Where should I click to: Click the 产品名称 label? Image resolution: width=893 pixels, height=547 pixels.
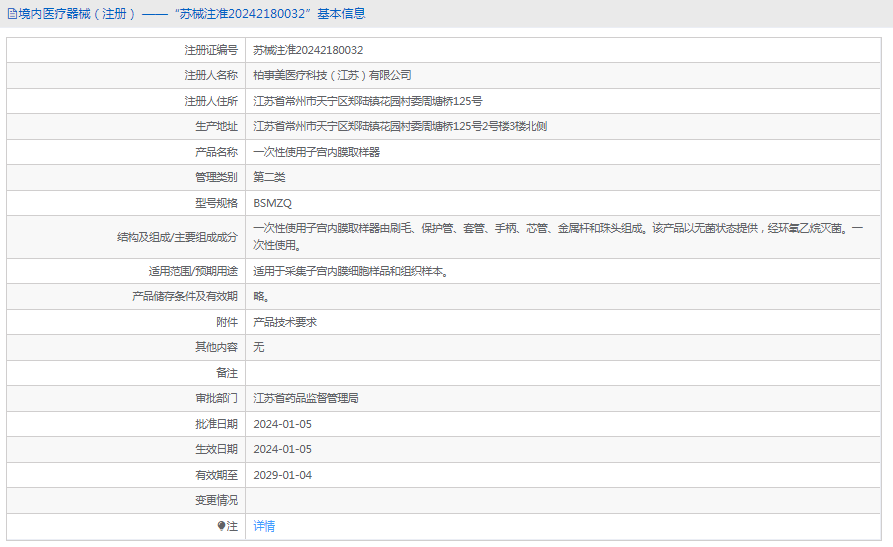[216, 152]
